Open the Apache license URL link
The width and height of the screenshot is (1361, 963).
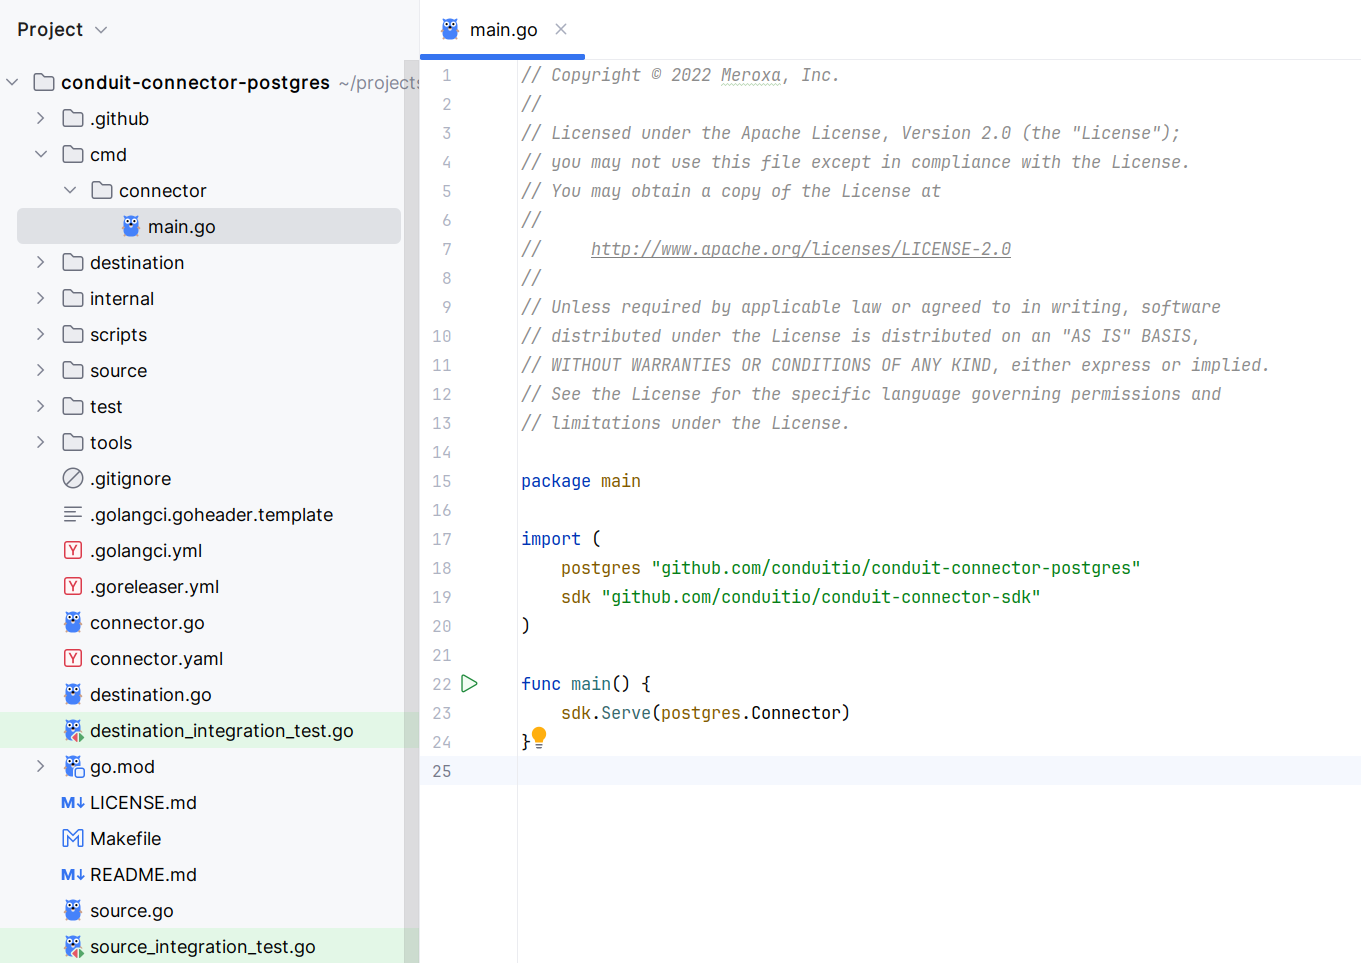tap(800, 249)
